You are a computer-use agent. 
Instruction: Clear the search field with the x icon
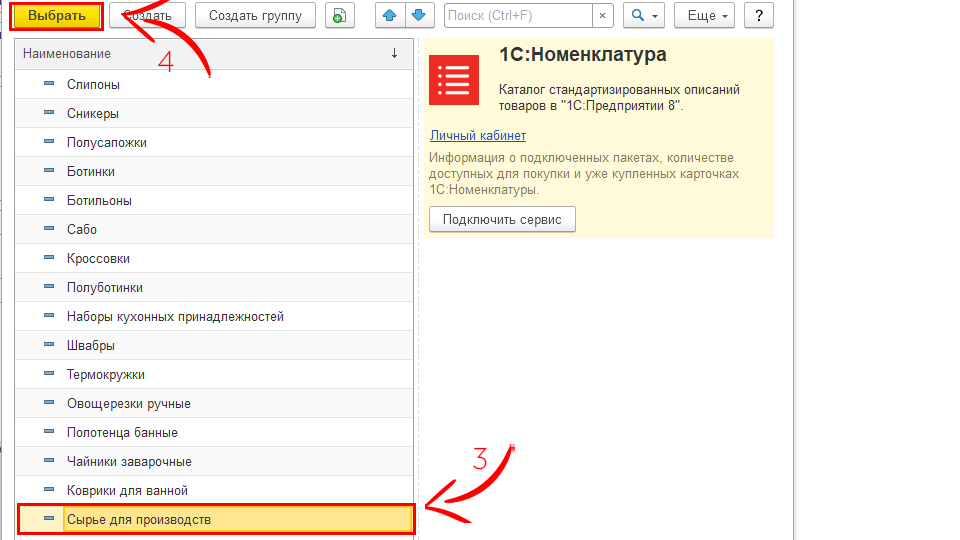tap(603, 16)
